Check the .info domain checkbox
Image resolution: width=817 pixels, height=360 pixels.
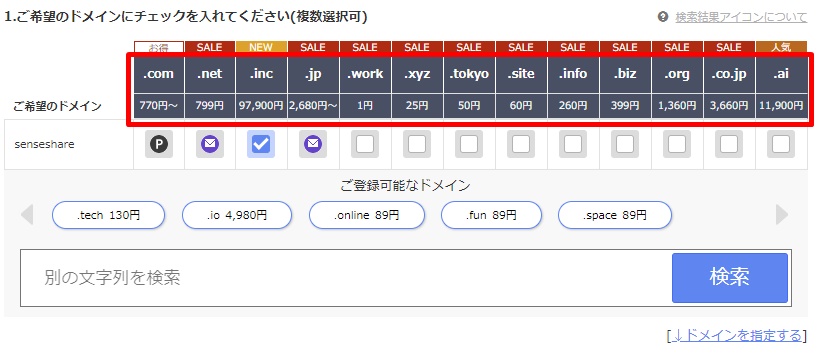(573, 144)
